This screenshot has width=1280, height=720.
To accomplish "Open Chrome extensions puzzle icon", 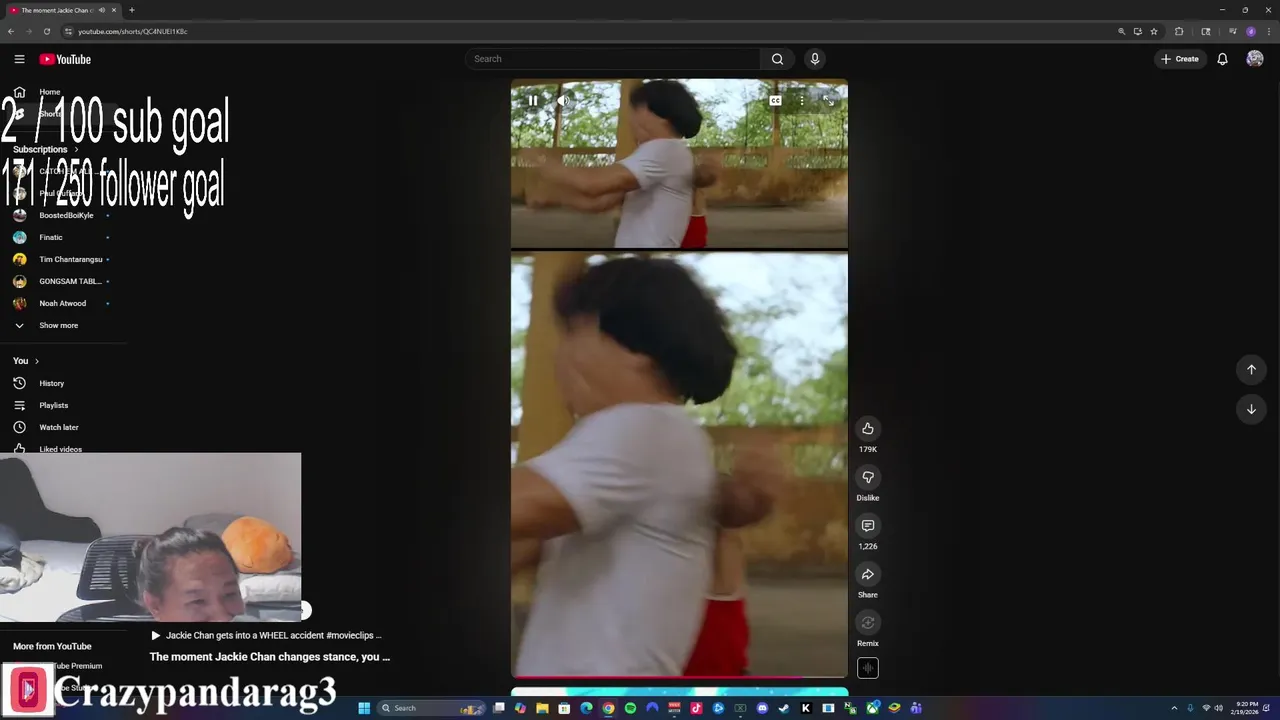I will (x=1179, y=31).
